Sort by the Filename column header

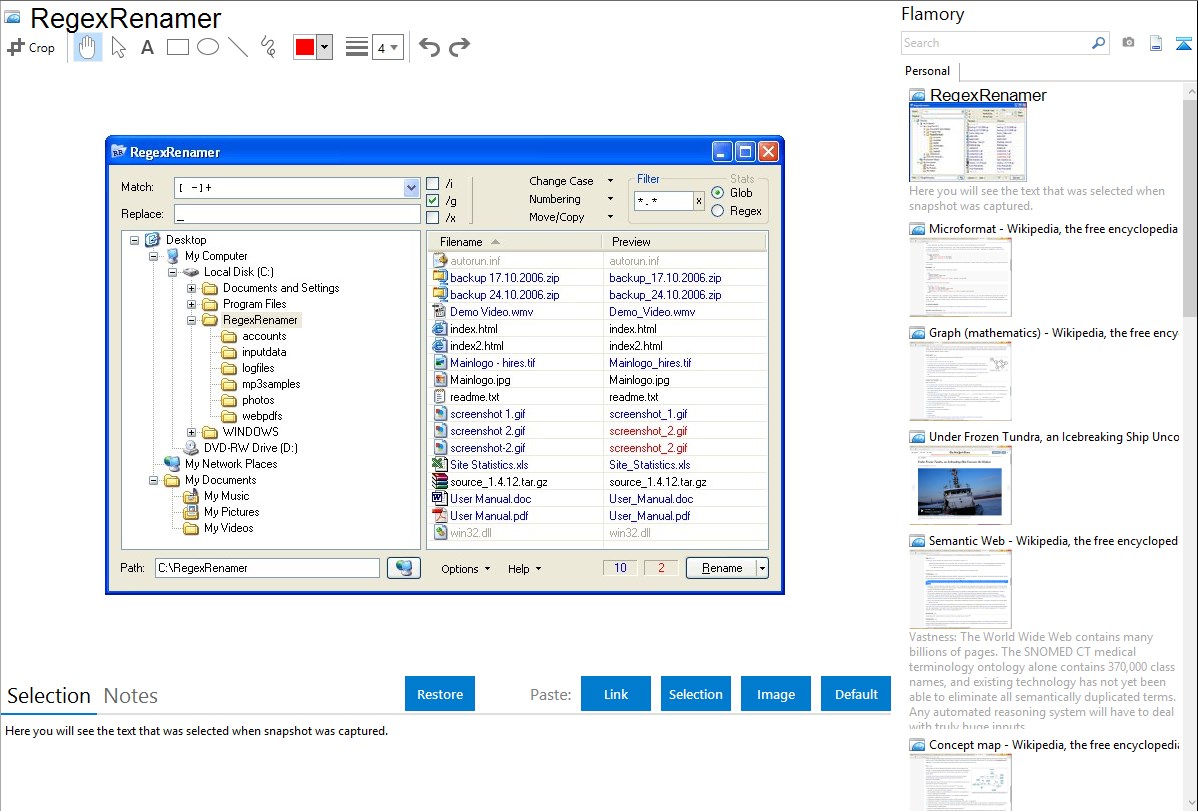coord(513,242)
